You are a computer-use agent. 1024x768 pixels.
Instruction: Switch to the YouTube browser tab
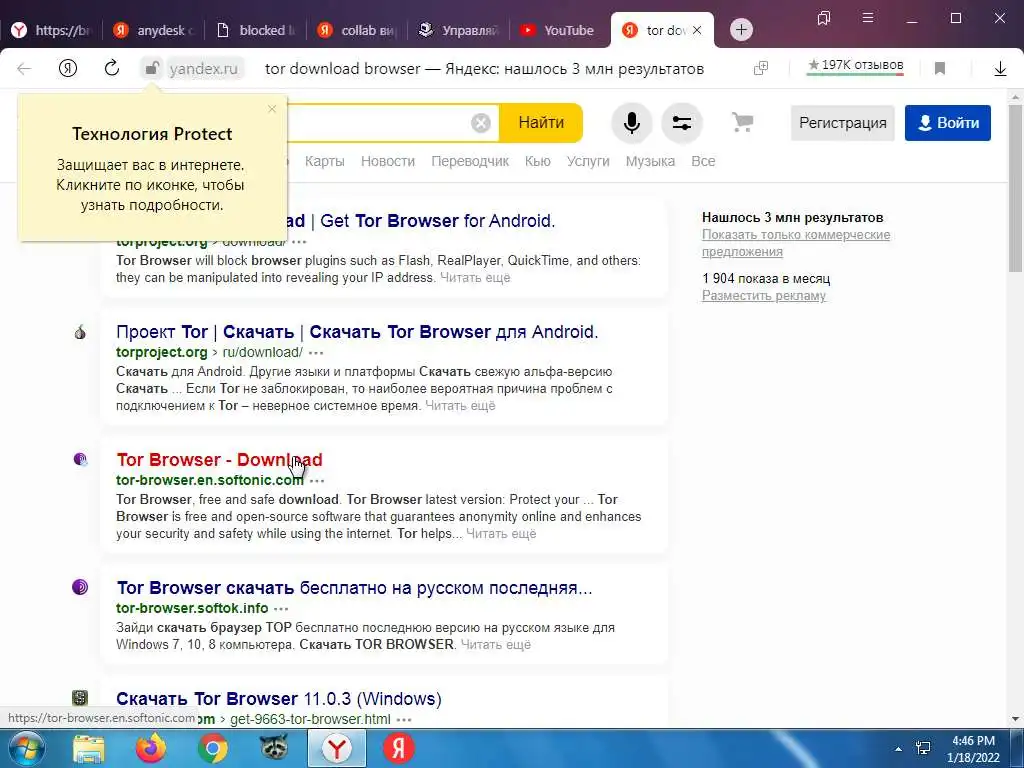click(x=560, y=30)
